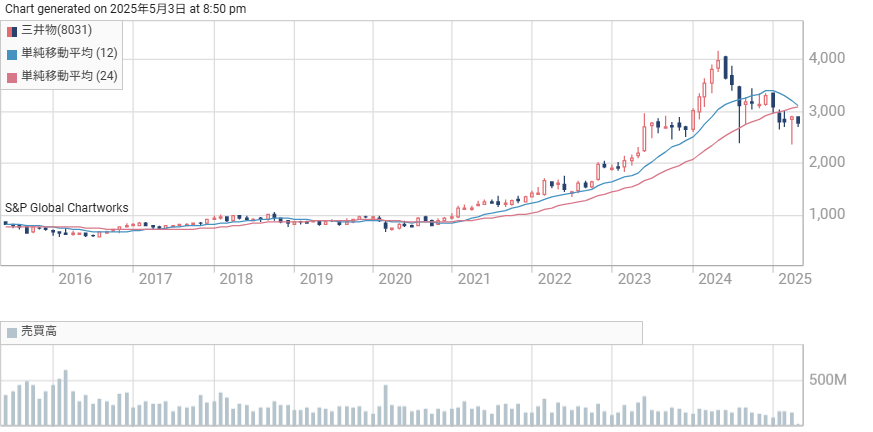
Task: Click the 2018 x-axis year label
Action: point(236,278)
